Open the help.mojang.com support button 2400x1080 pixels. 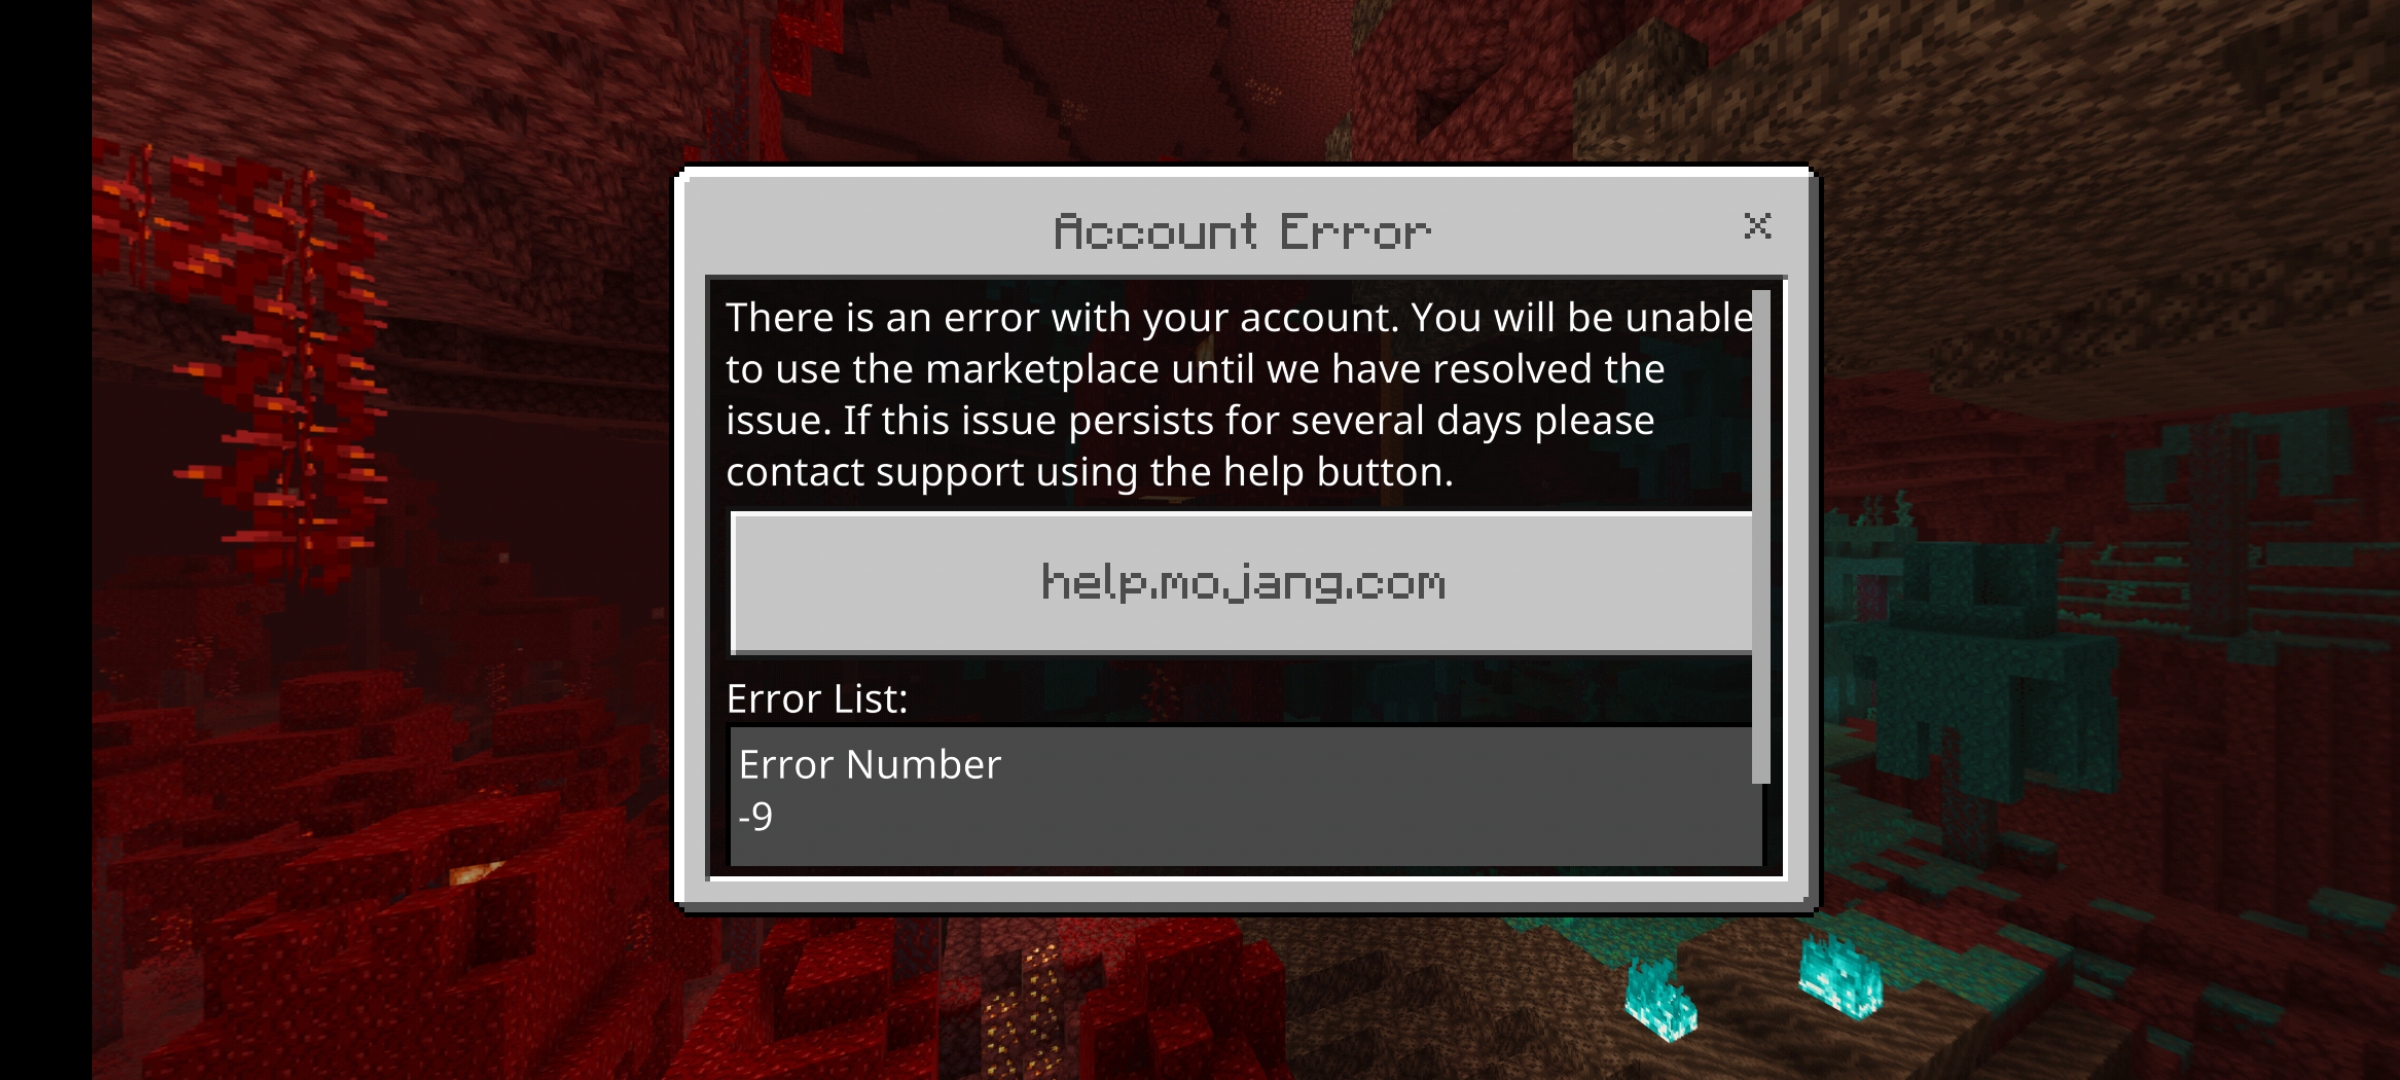pos(1241,583)
